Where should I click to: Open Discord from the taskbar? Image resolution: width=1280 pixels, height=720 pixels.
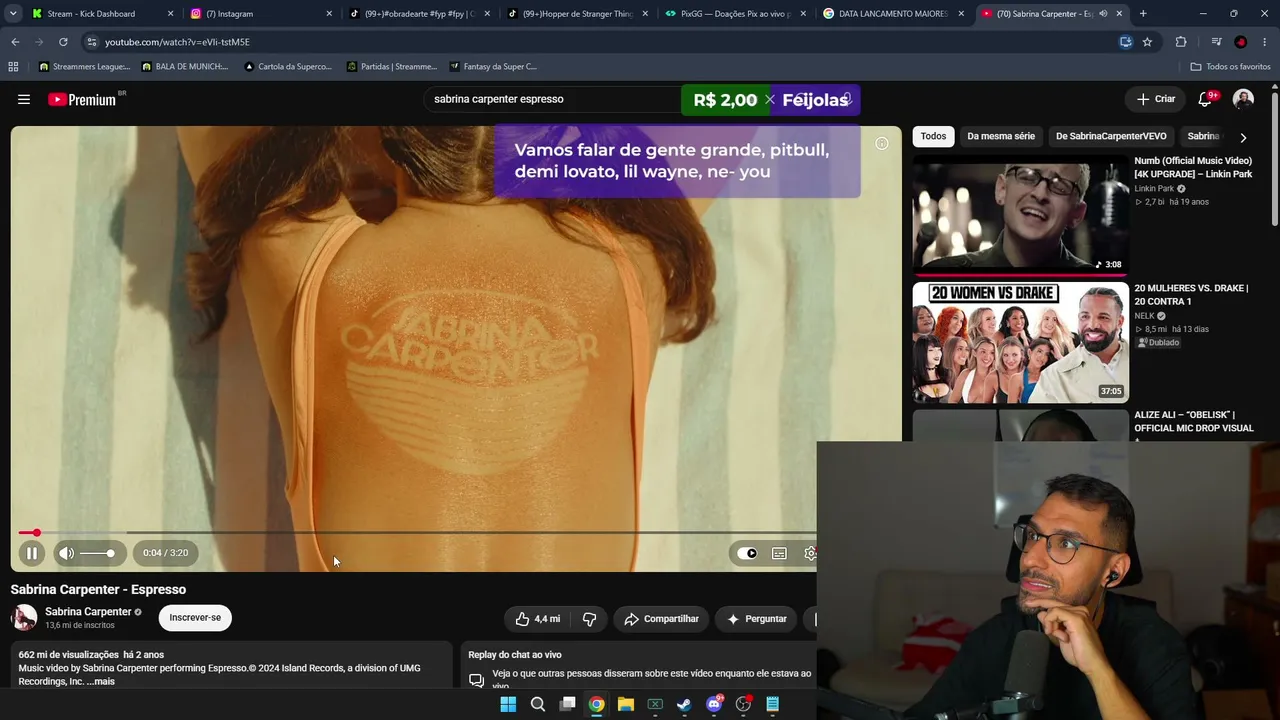(x=714, y=704)
